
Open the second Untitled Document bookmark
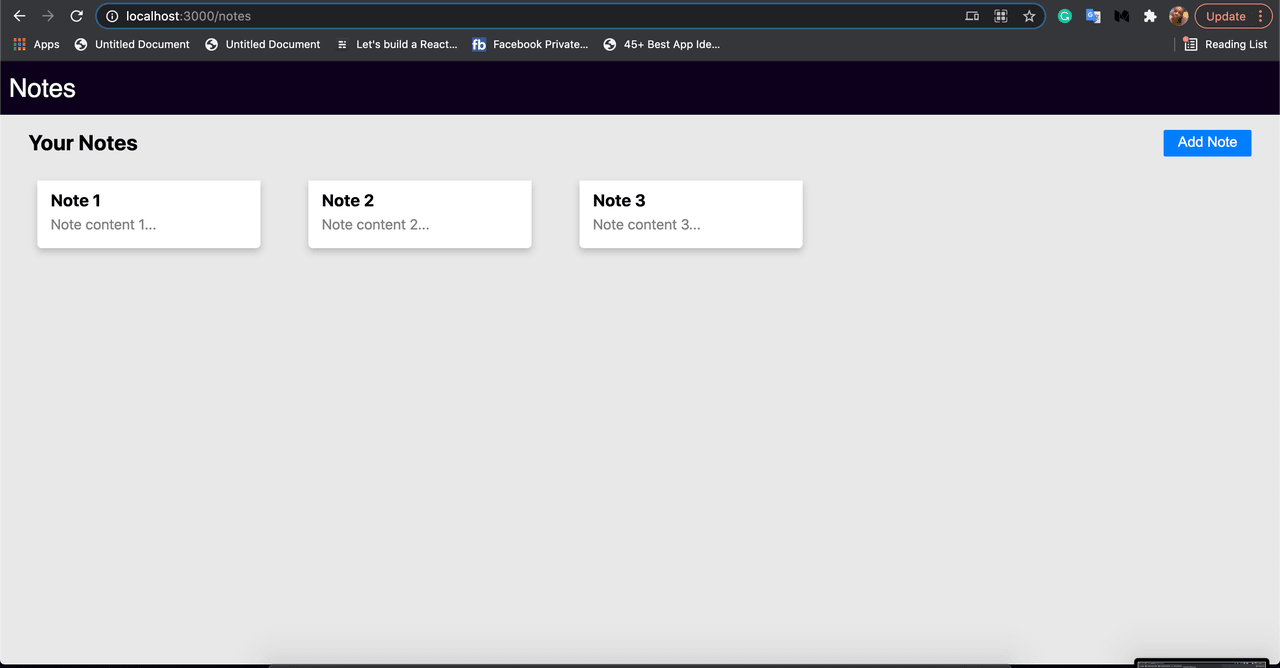point(263,44)
